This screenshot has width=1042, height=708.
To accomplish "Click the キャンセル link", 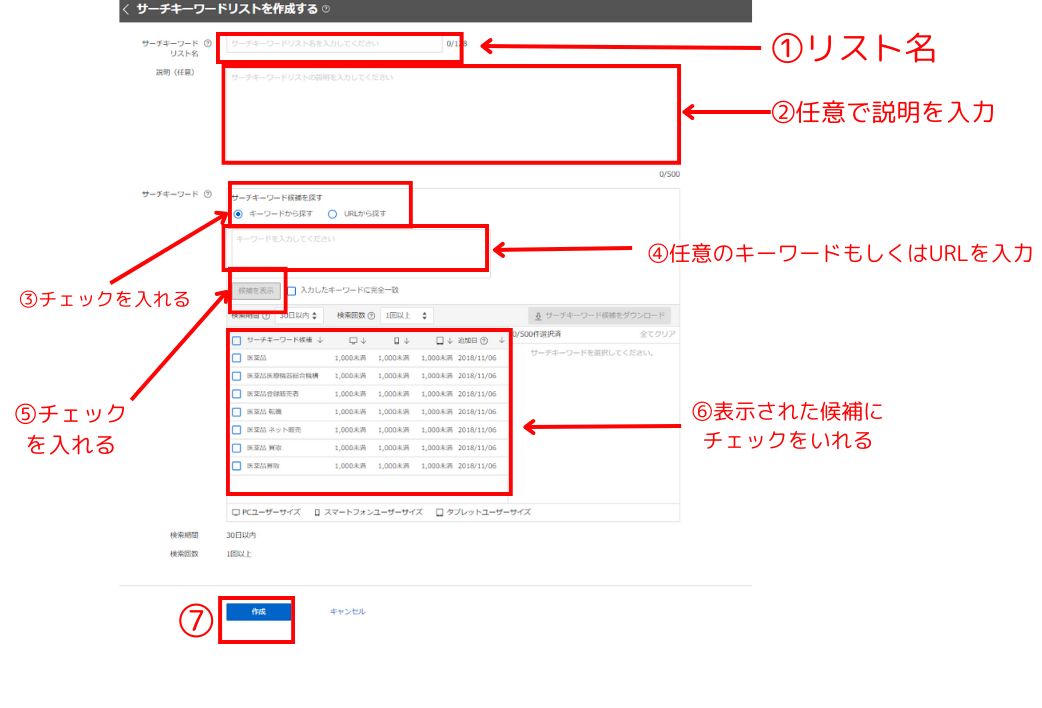I will click(x=350, y=612).
